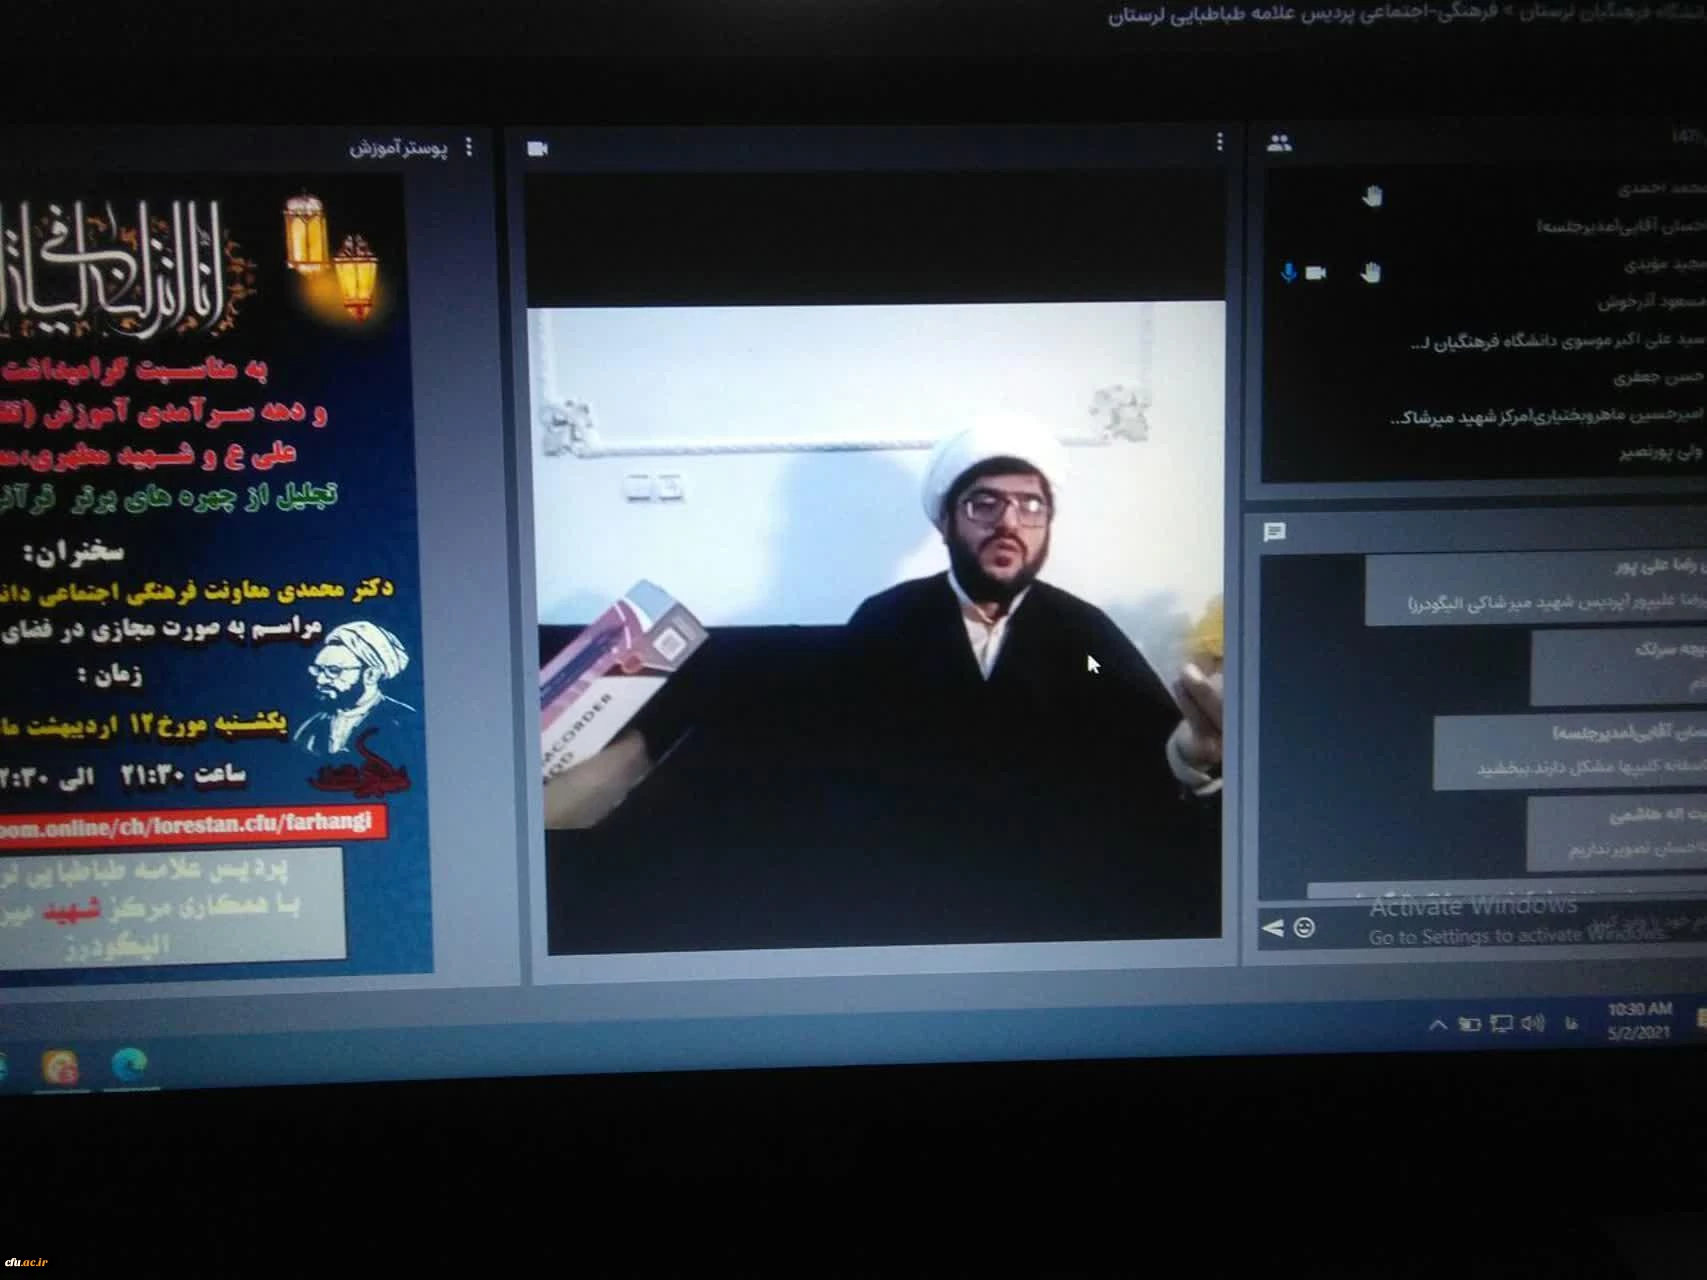This screenshot has height=1280, width=1707.
Task: Click the send message arrow in chat
Action: (x=1273, y=928)
